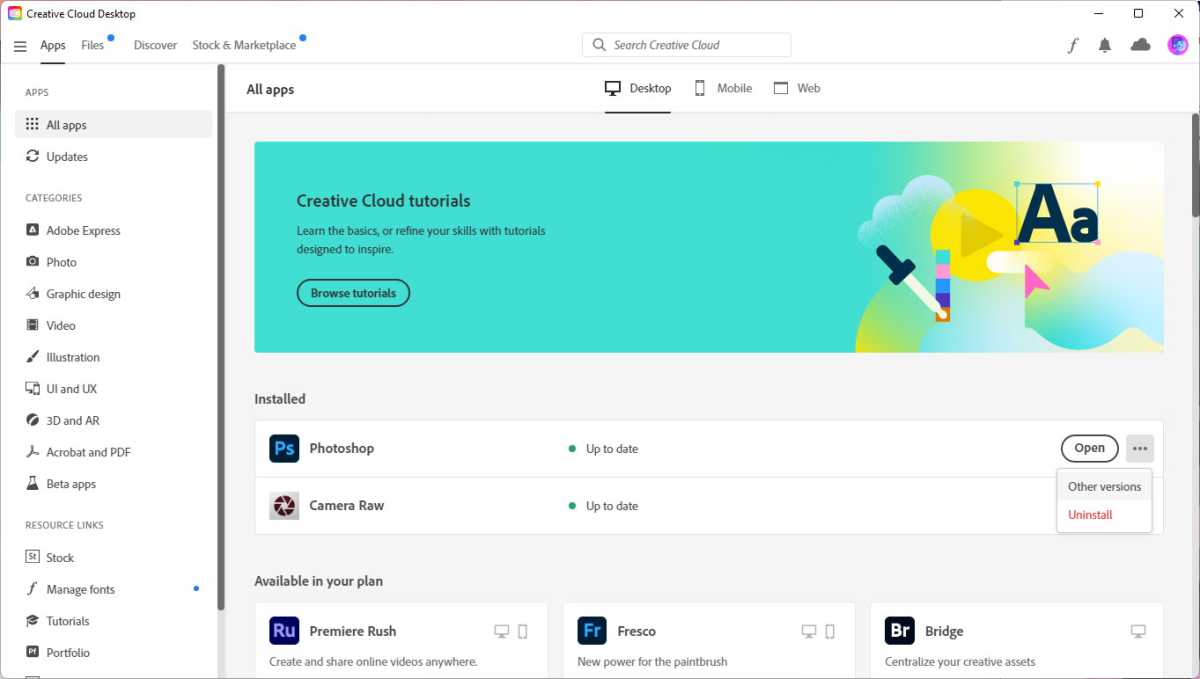Switch to the Discover tab

click(155, 45)
